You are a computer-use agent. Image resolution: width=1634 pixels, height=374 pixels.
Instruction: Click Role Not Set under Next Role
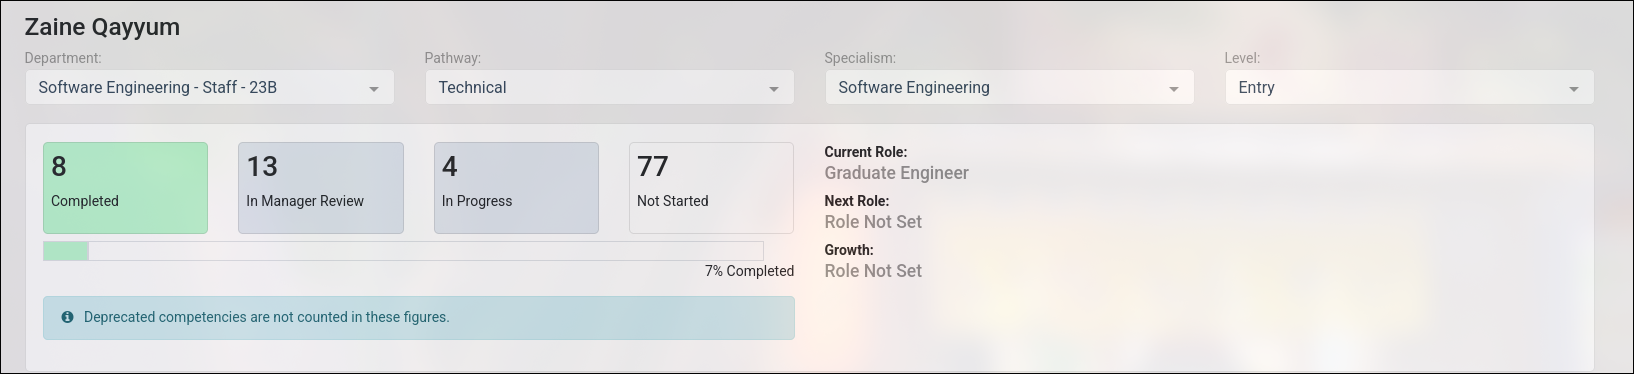coord(873,222)
